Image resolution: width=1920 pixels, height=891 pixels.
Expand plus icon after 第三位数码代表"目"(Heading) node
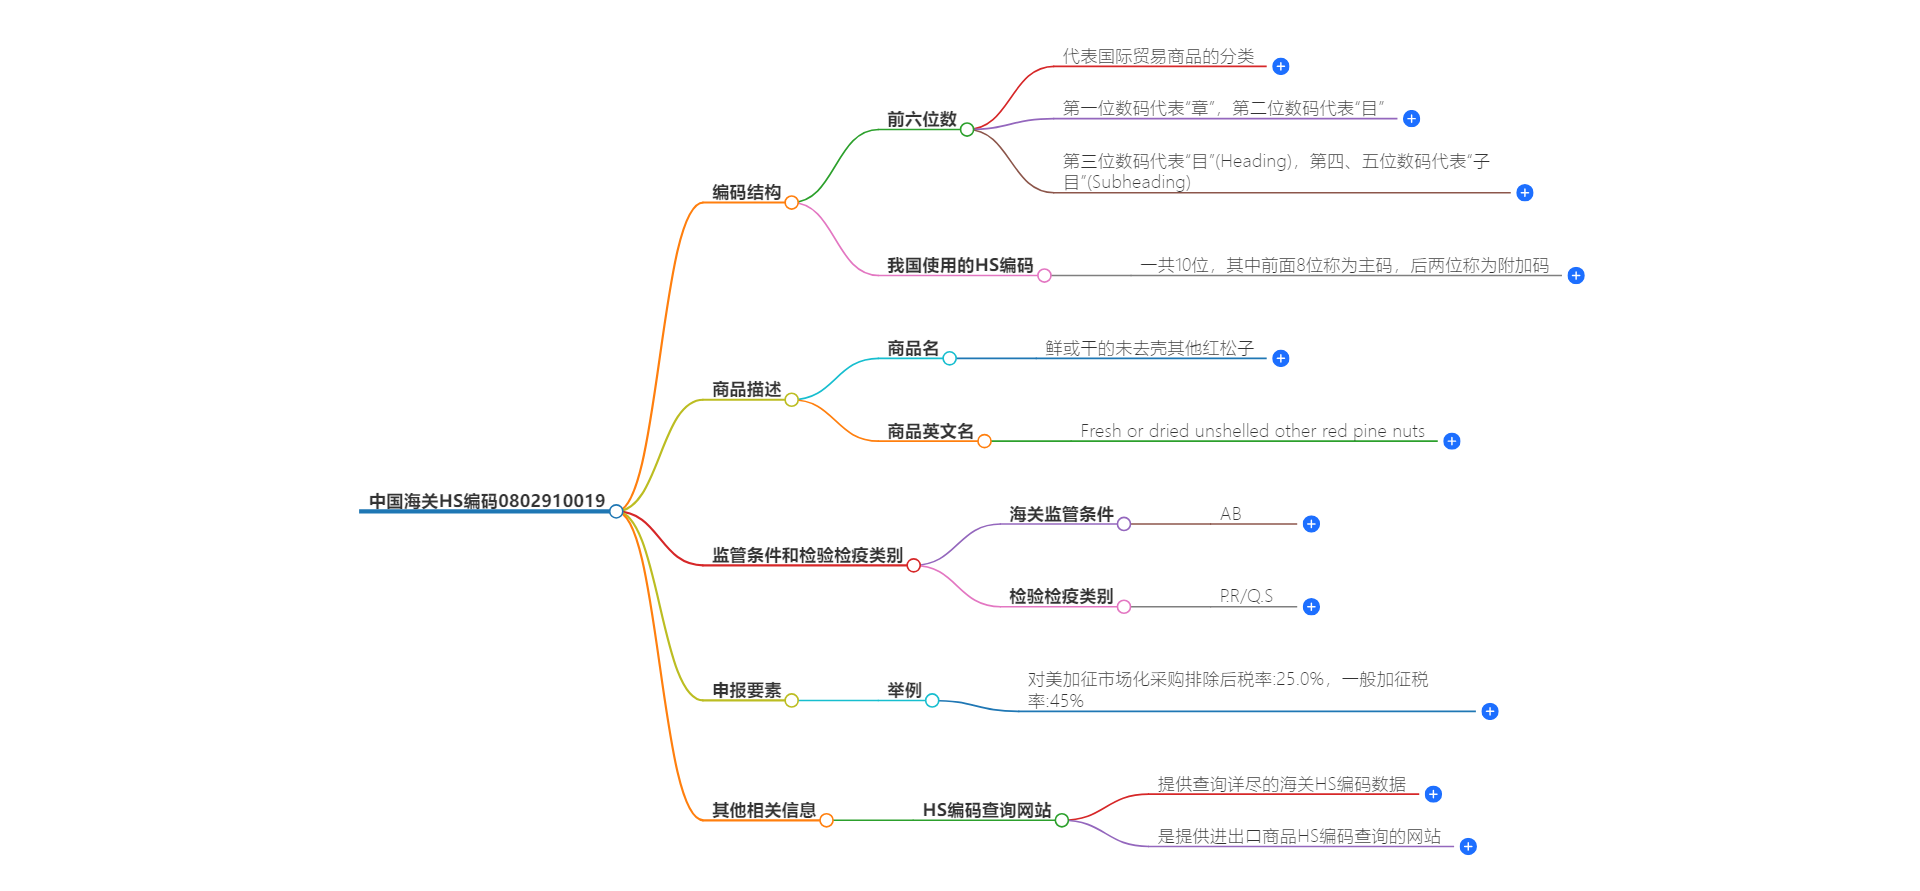(1524, 192)
